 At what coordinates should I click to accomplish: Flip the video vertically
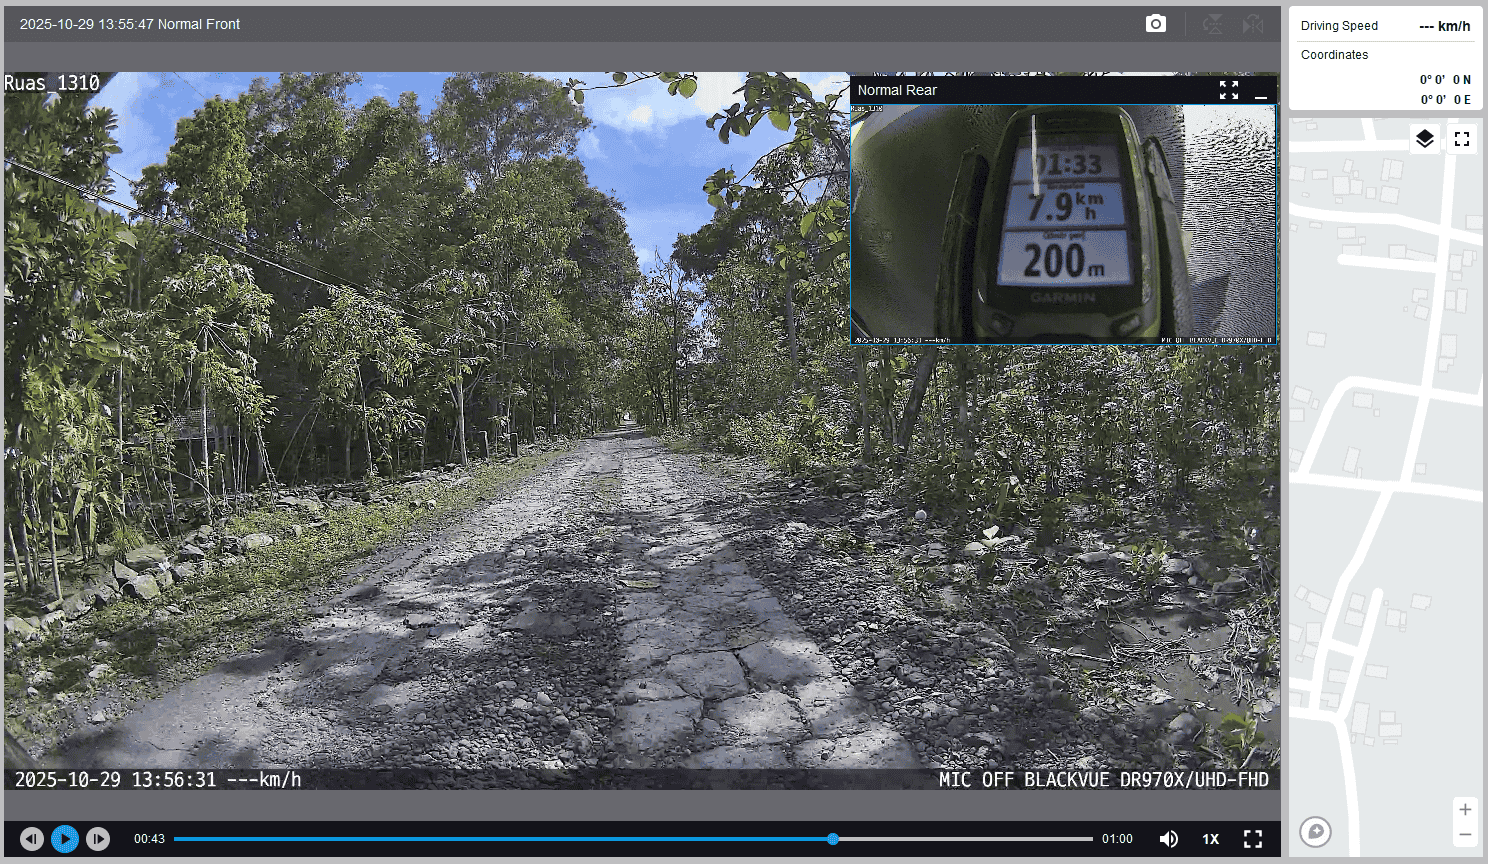[x=1212, y=24]
